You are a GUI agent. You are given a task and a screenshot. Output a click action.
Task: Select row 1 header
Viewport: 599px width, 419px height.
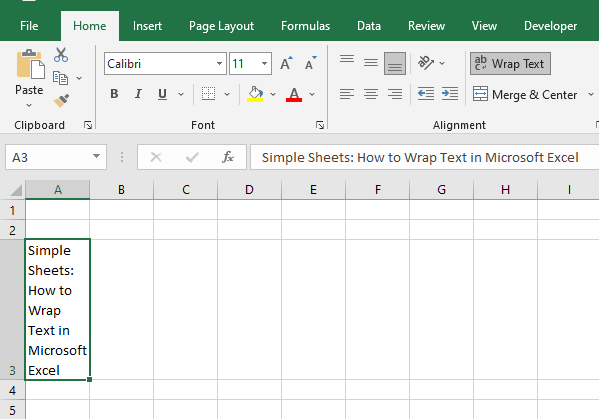[13, 210]
